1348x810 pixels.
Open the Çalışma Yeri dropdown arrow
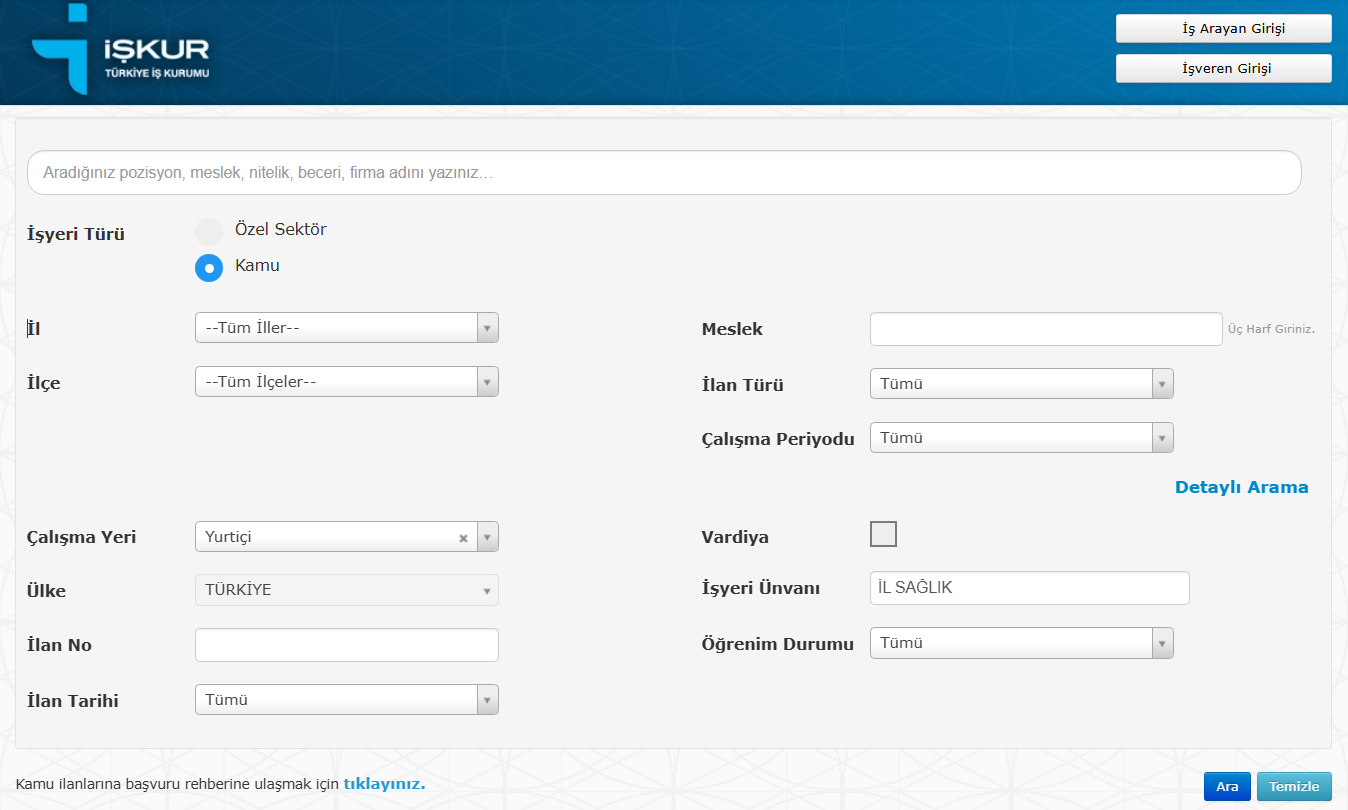(x=487, y=537)
